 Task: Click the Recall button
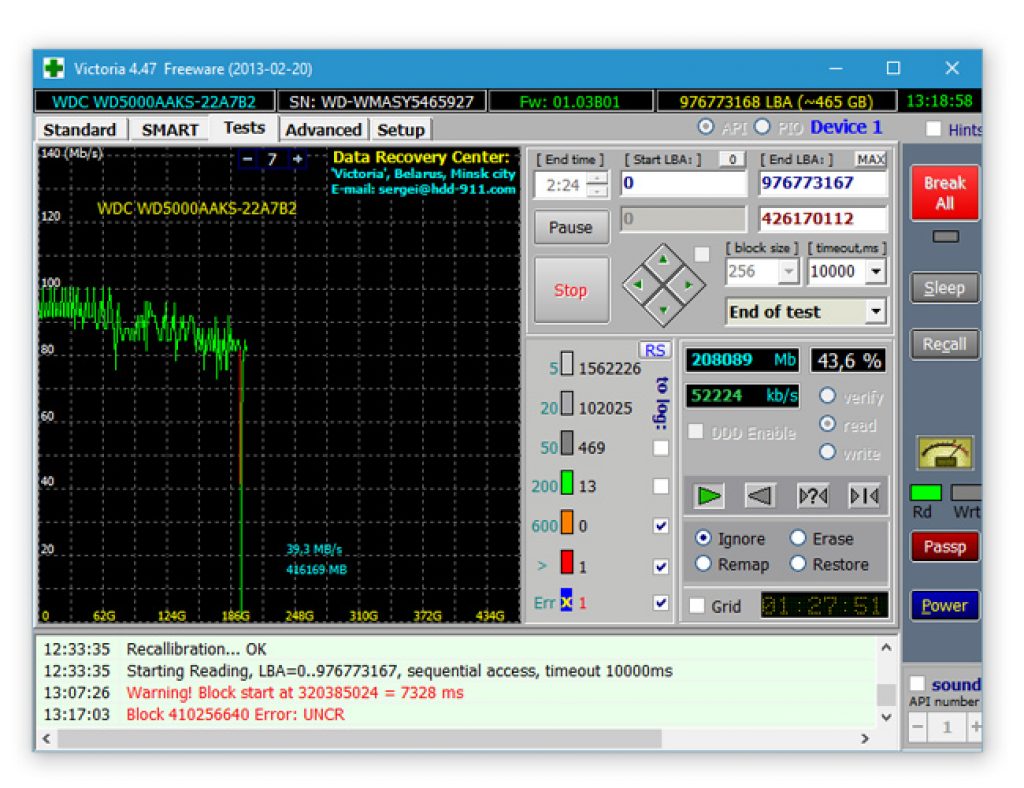(x=944, y=344)
